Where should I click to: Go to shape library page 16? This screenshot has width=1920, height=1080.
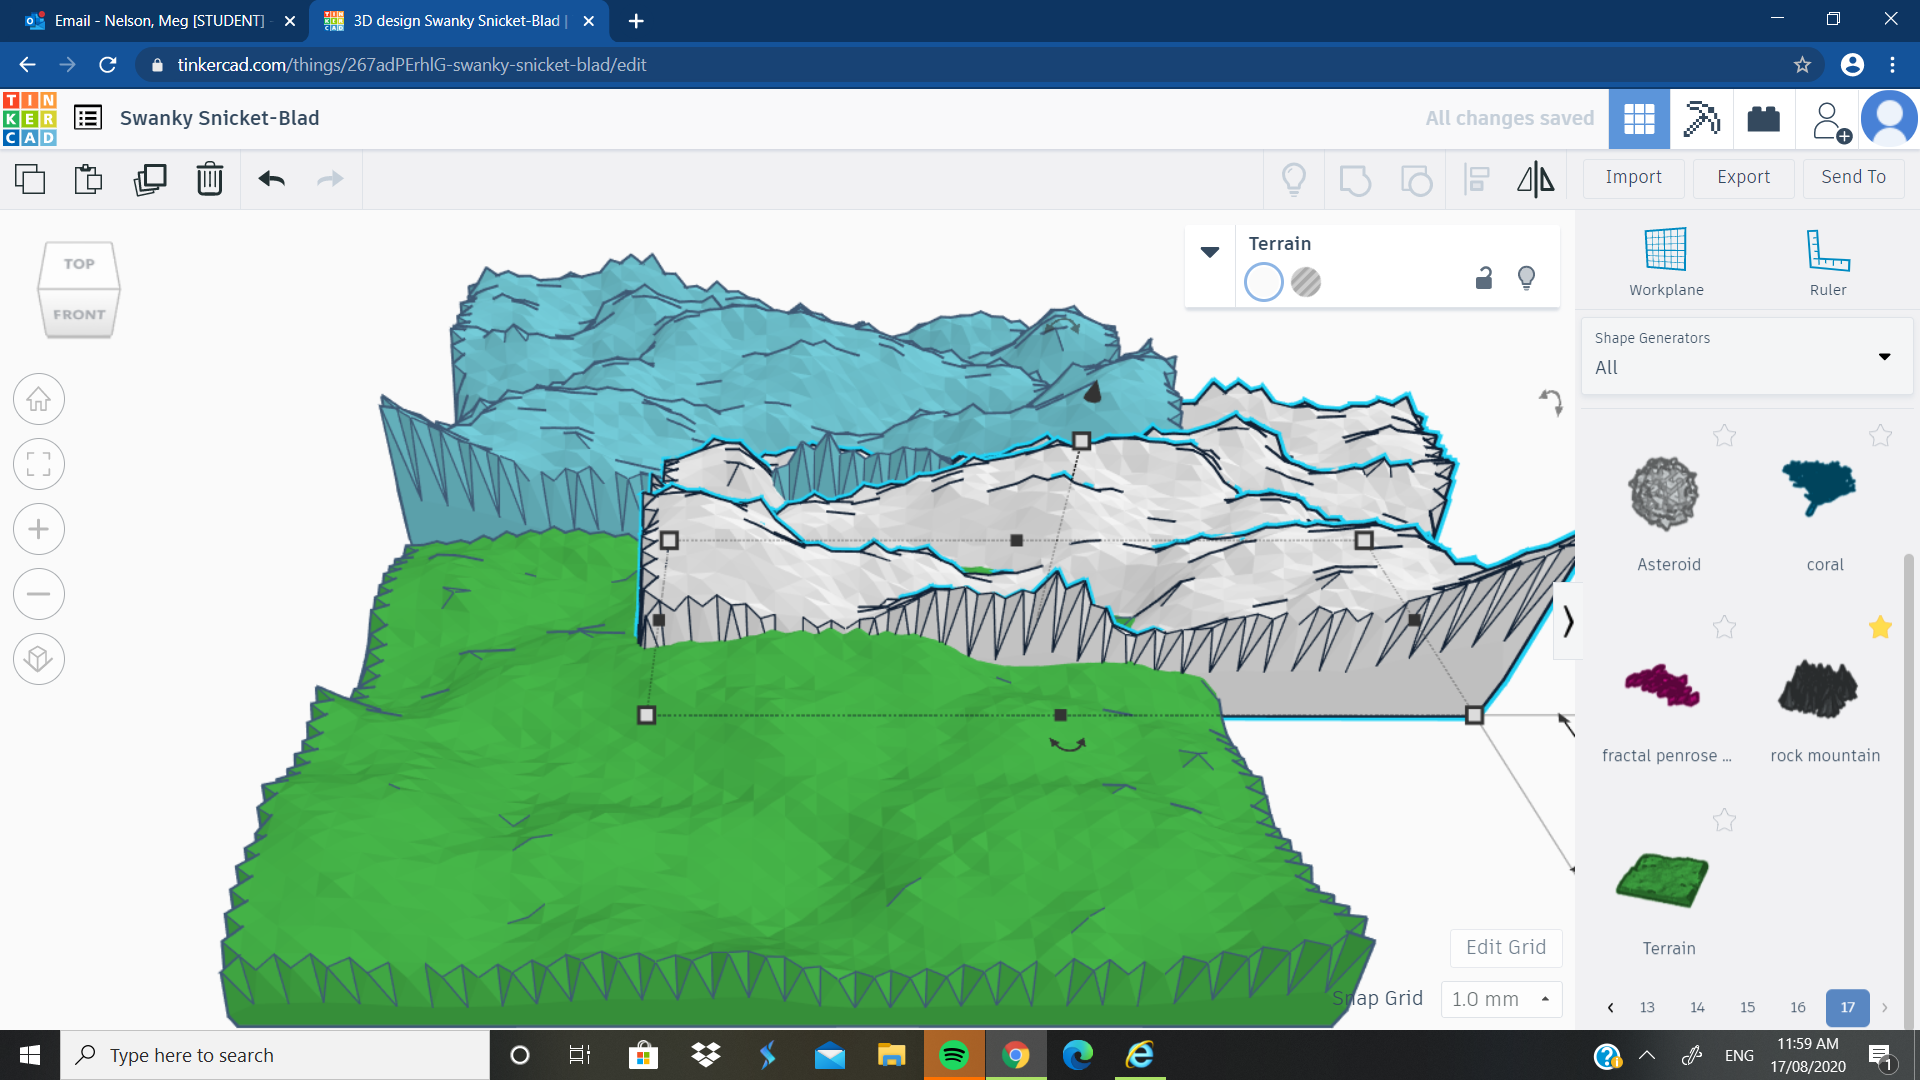pyautogui.click(x=1798, y=1008)
